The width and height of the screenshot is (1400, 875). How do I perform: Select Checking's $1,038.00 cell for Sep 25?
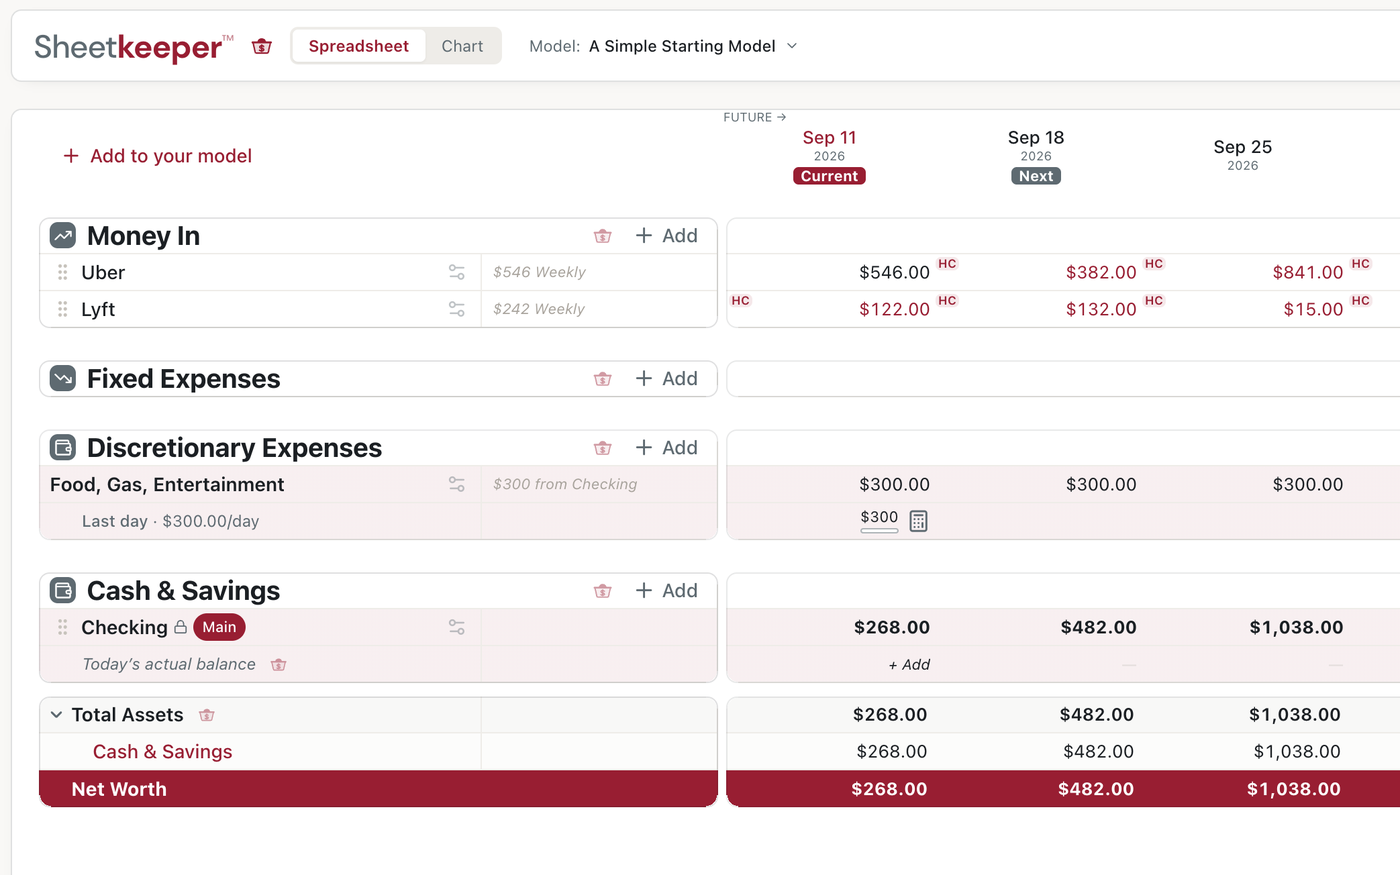coord(1296,627)
